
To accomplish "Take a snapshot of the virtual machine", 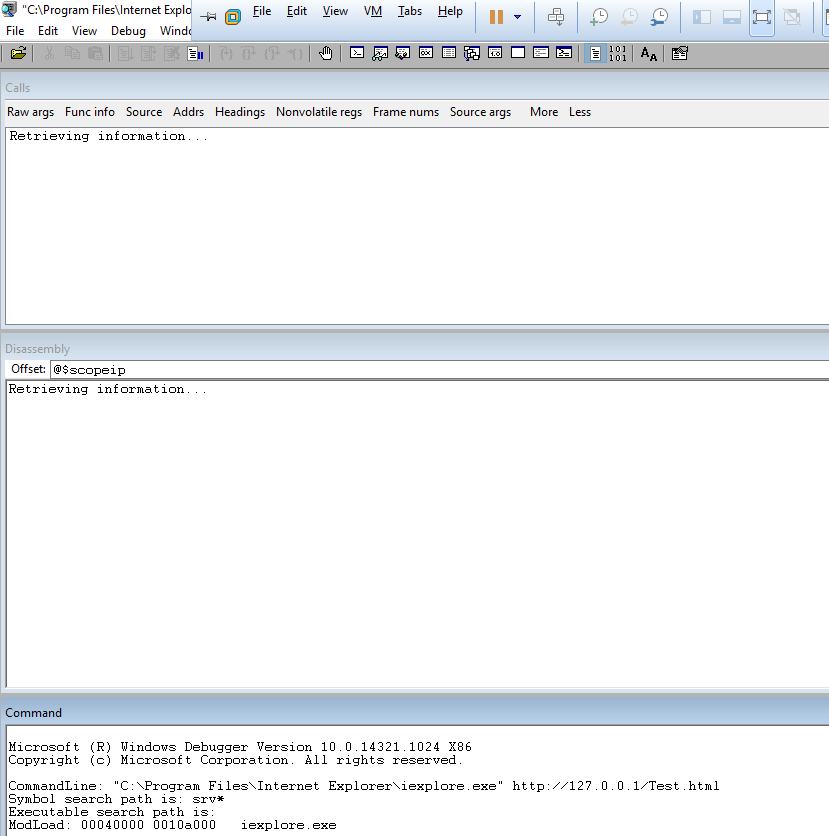I will [599, 17].
